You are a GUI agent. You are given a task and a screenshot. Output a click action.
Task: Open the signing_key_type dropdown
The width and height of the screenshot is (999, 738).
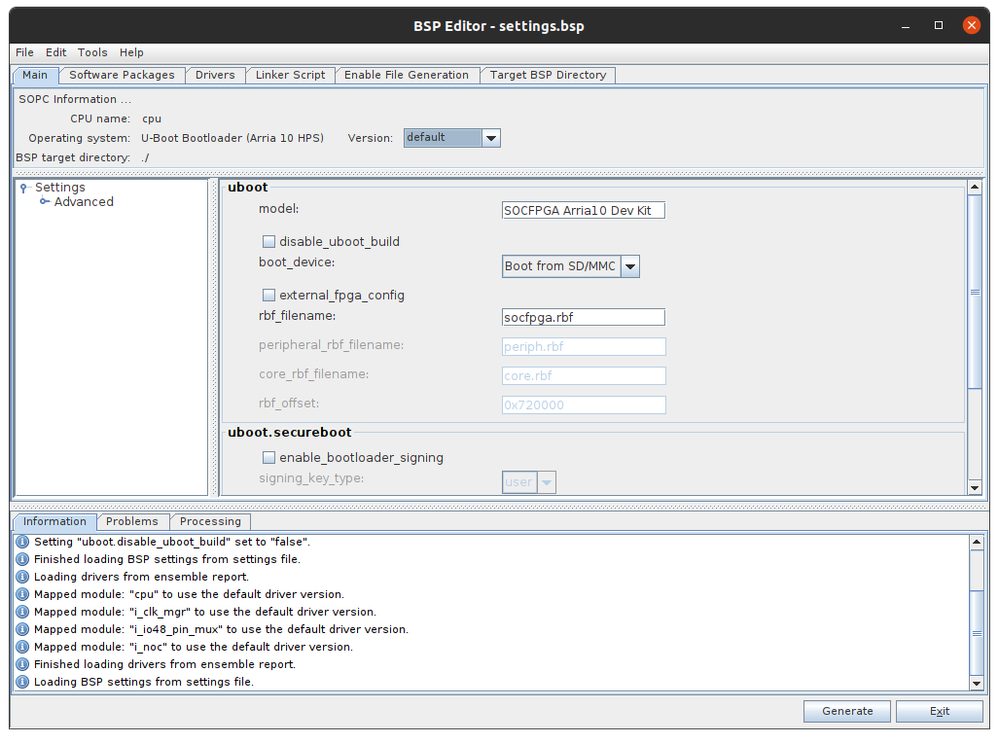tap(546, 482)
